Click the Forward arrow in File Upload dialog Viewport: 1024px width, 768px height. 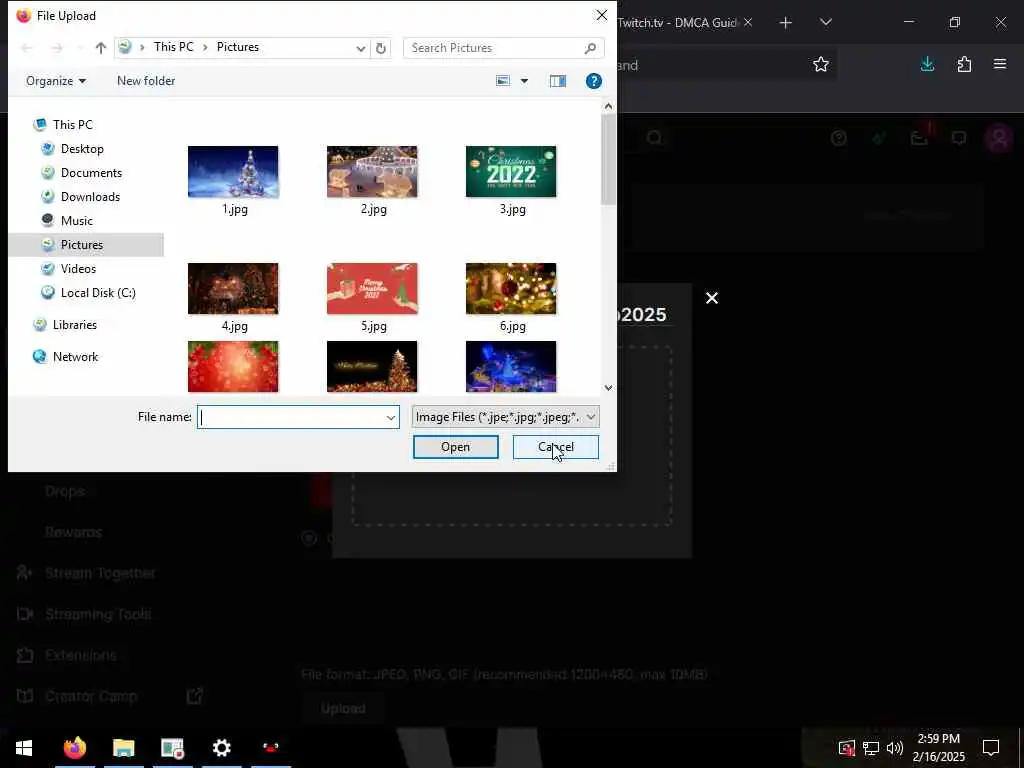57,48
